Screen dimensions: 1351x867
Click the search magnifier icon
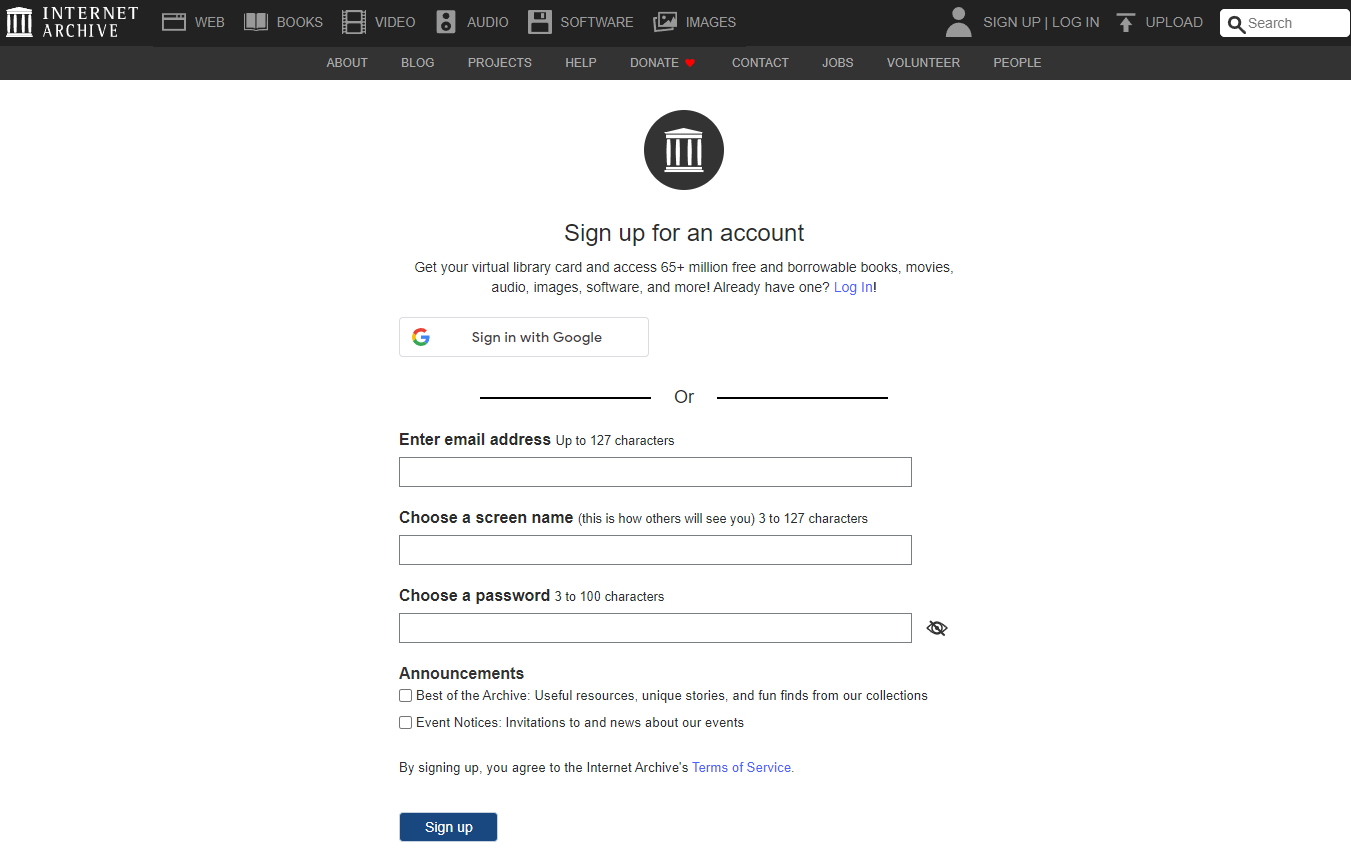(1235, 22)
